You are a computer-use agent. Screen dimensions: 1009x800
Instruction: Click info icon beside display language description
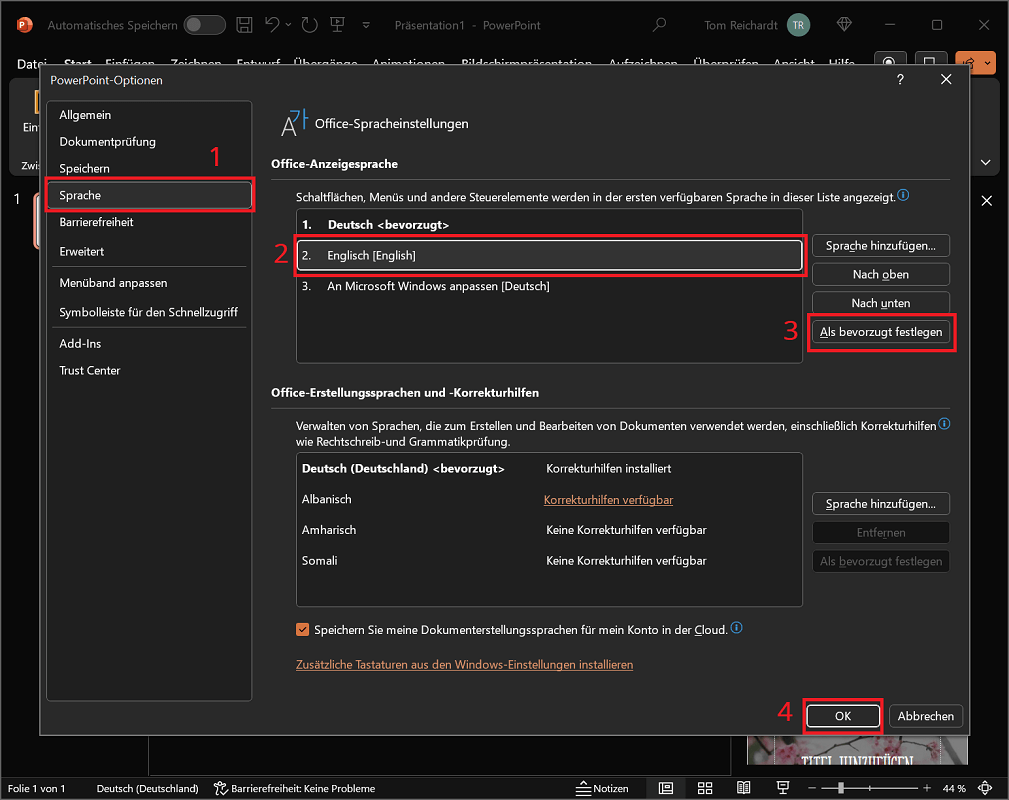[903, 195]
